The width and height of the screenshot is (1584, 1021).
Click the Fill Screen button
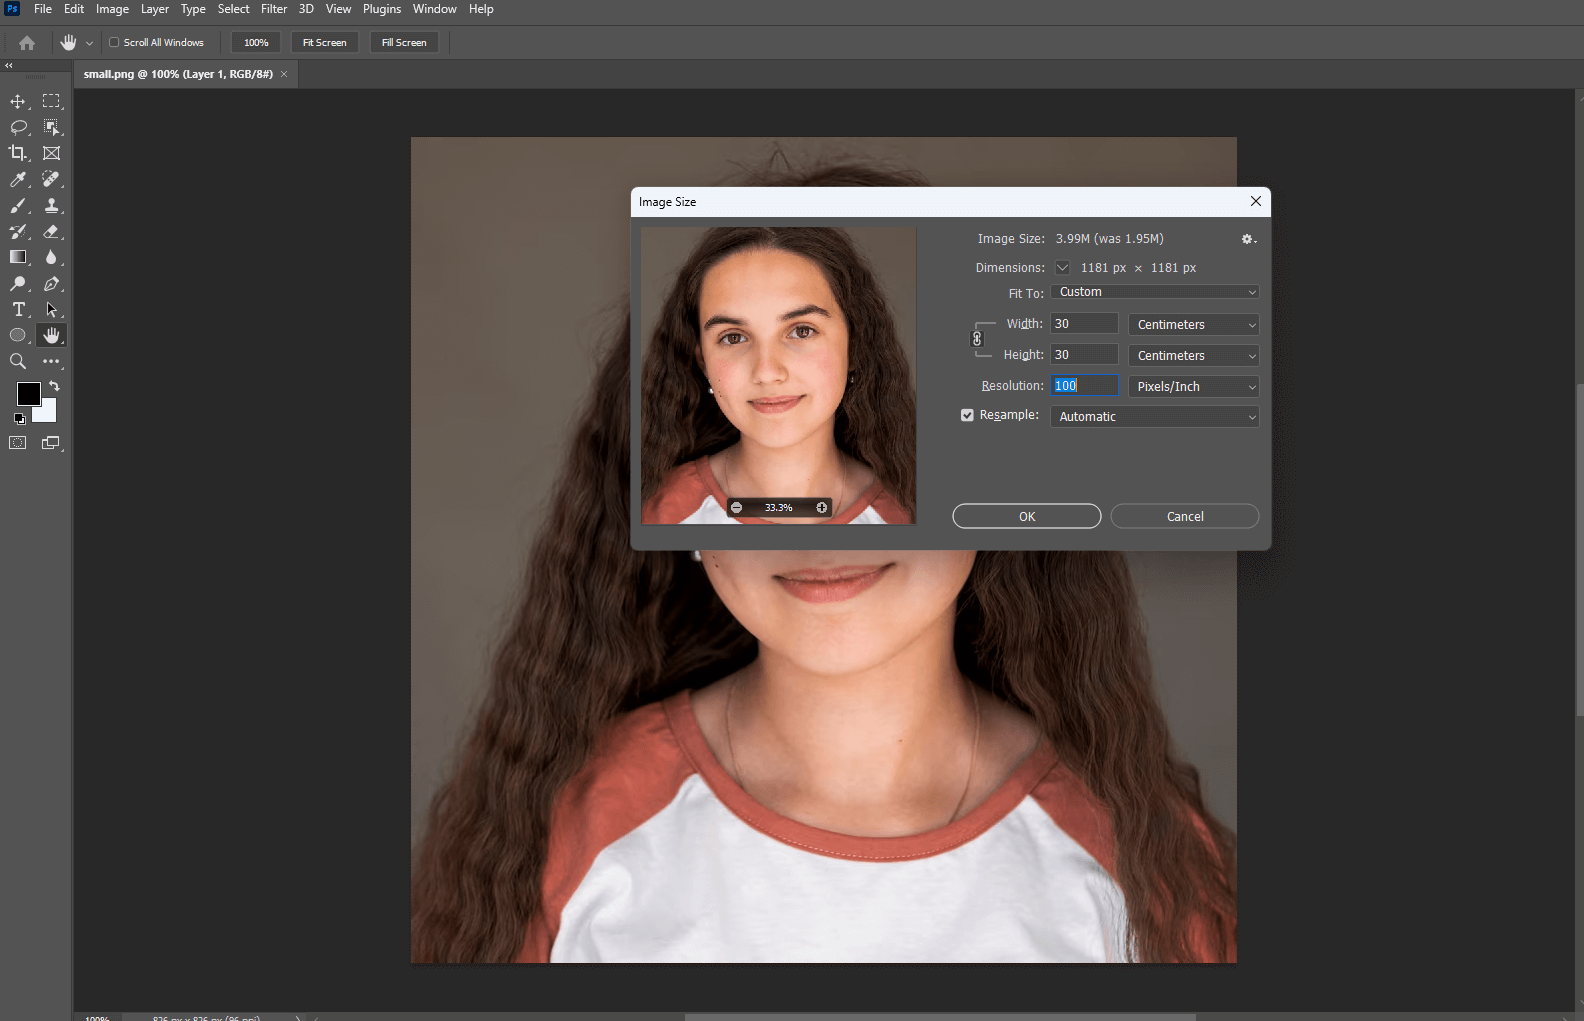(x=404, y=43)
